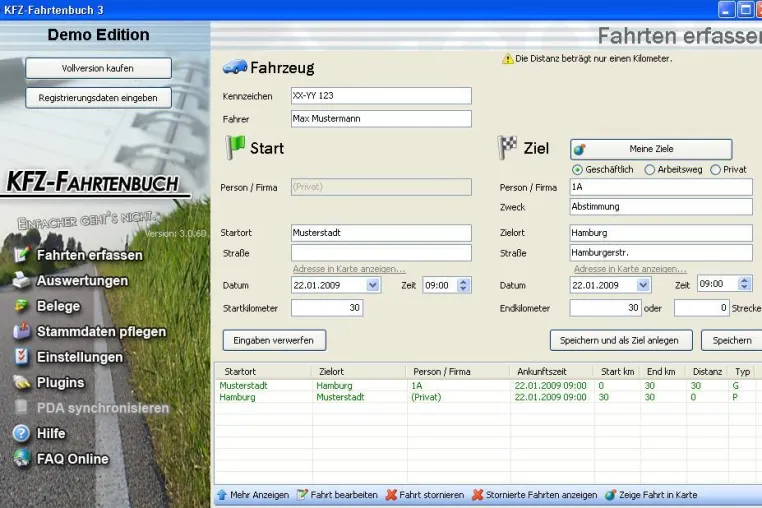Click the Fahrt bearbeiten edit icon

(302, 495)
